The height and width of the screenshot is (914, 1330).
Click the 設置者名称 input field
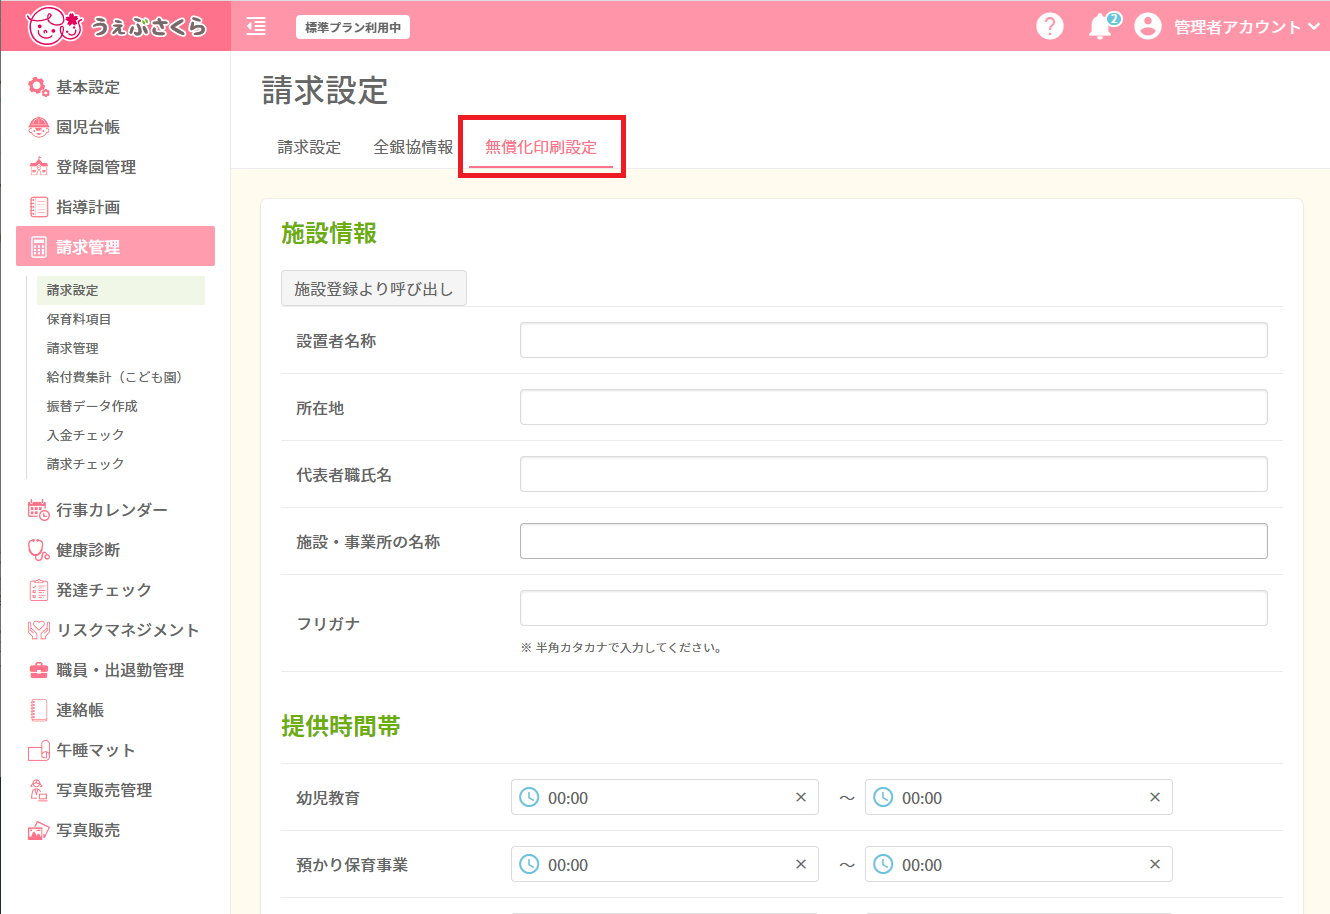pyautogui.click(x=894, y=340)
